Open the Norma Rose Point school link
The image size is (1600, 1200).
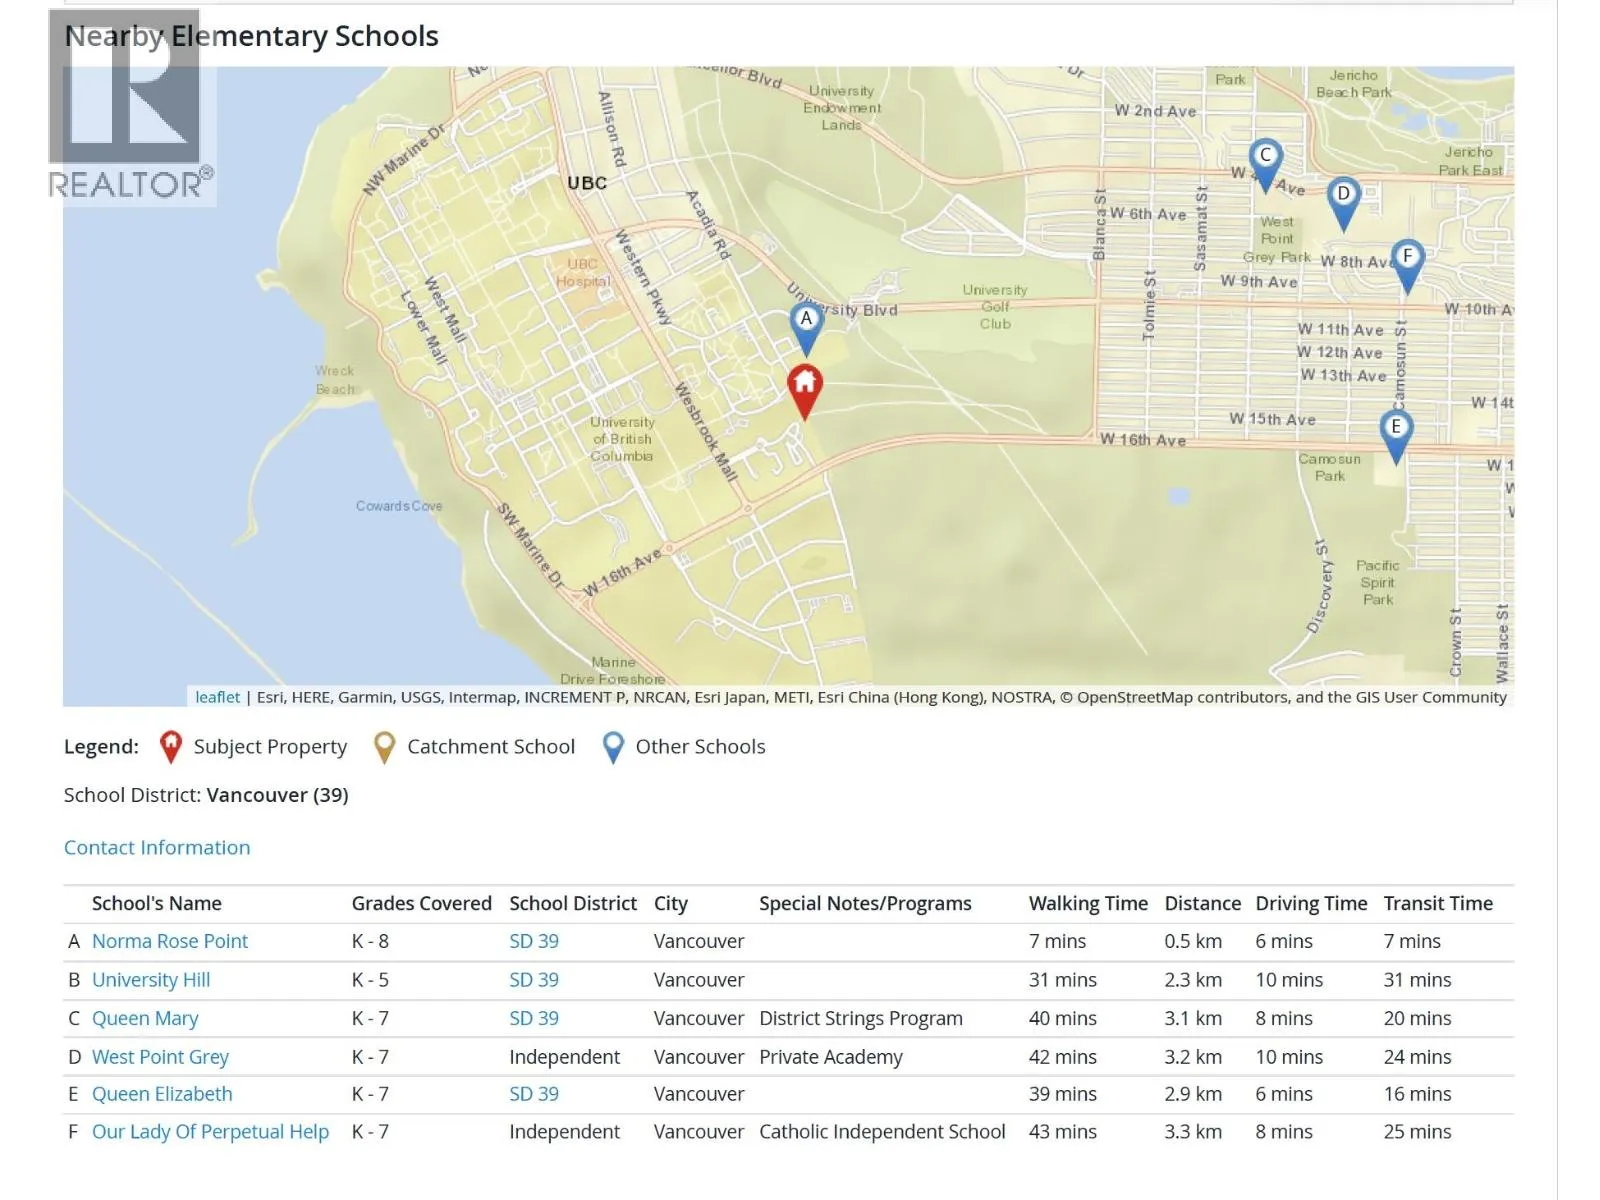(x=170, y=941)
